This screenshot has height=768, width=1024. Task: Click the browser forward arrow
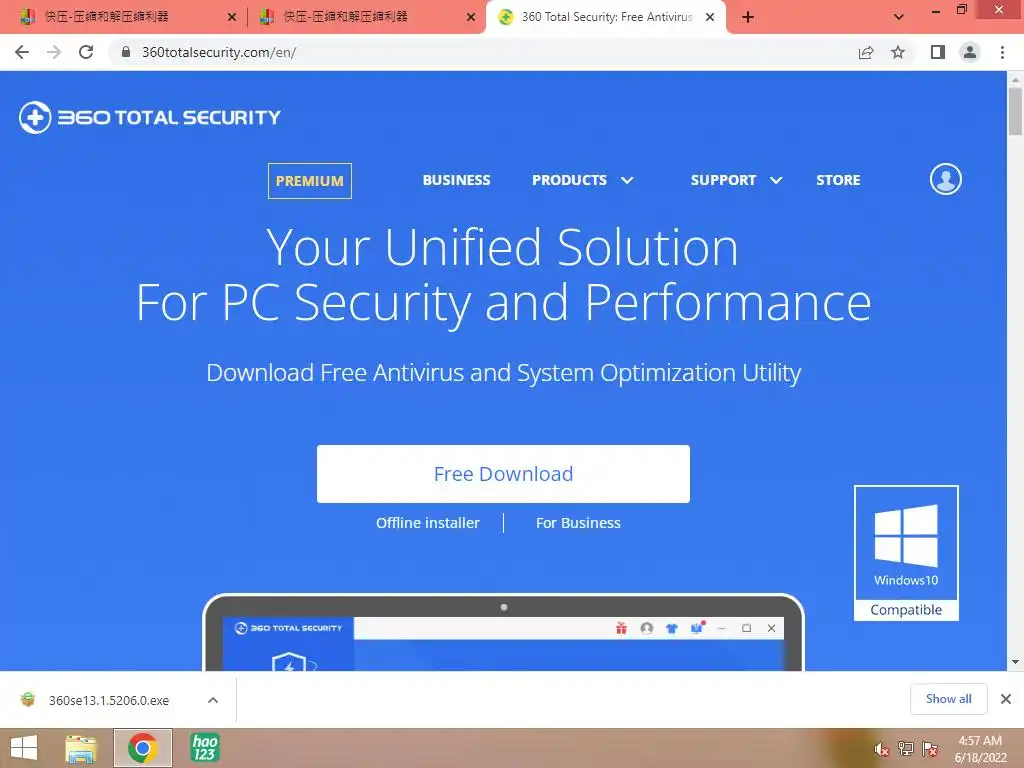pyautogui.click(x=54, y=52)
